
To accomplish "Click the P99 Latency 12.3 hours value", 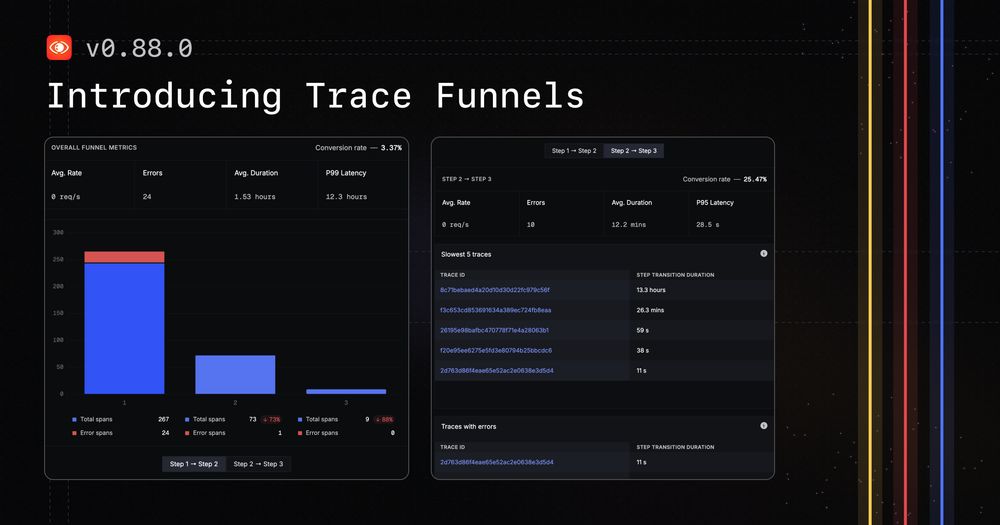I will pyautogui.click(x=346, y=197).
